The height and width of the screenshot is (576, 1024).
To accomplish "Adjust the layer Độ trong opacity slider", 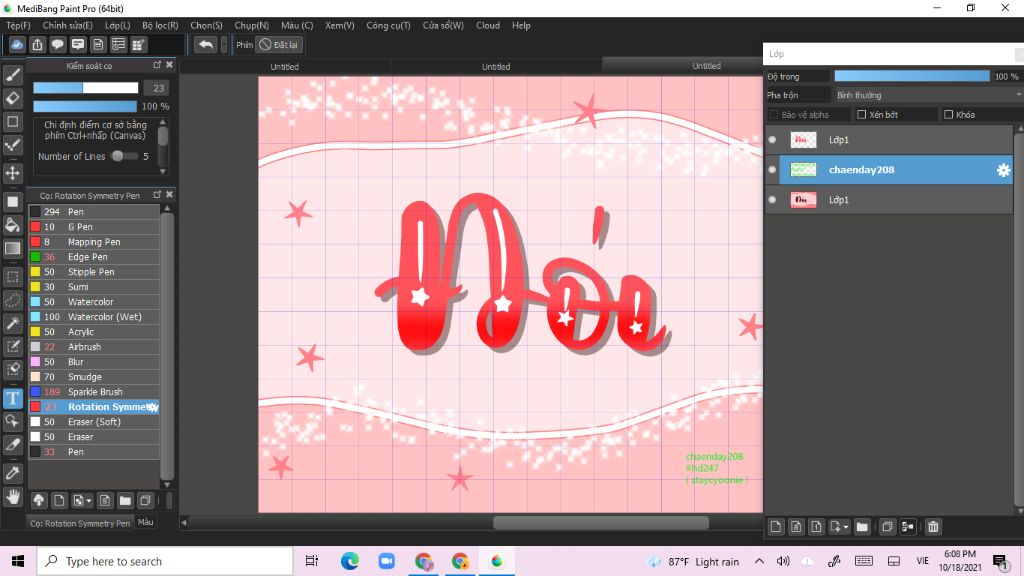I will (x=912, y=76).
